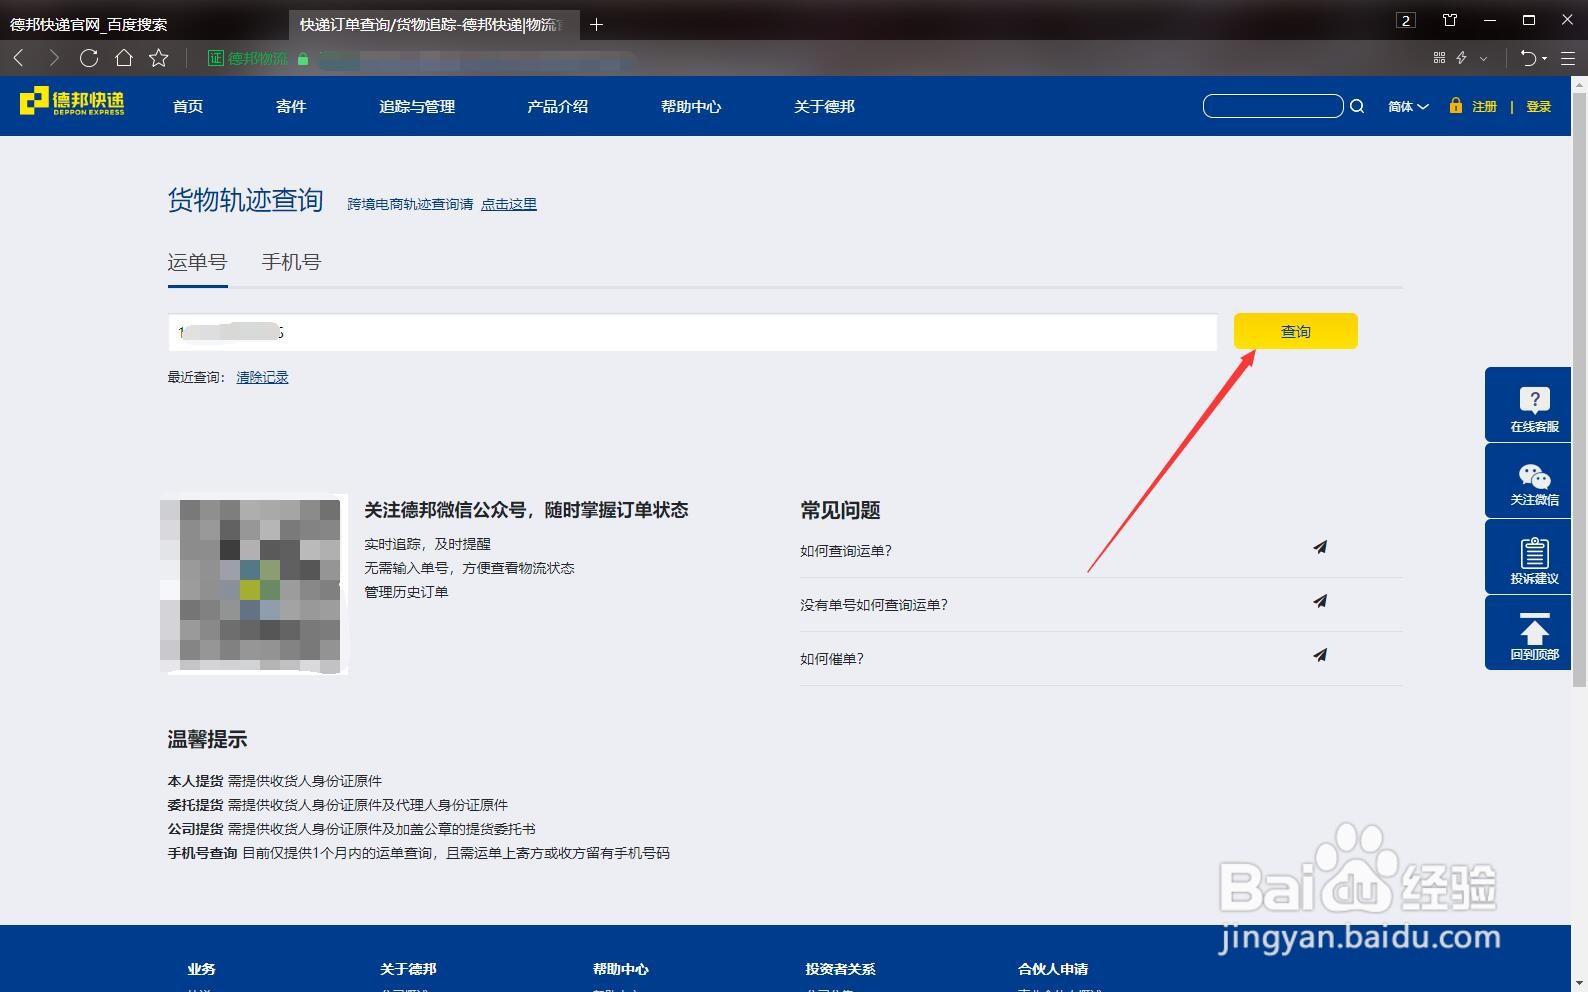Open arrow for 没有单号如何查询运单 question

click(1320, 601)
